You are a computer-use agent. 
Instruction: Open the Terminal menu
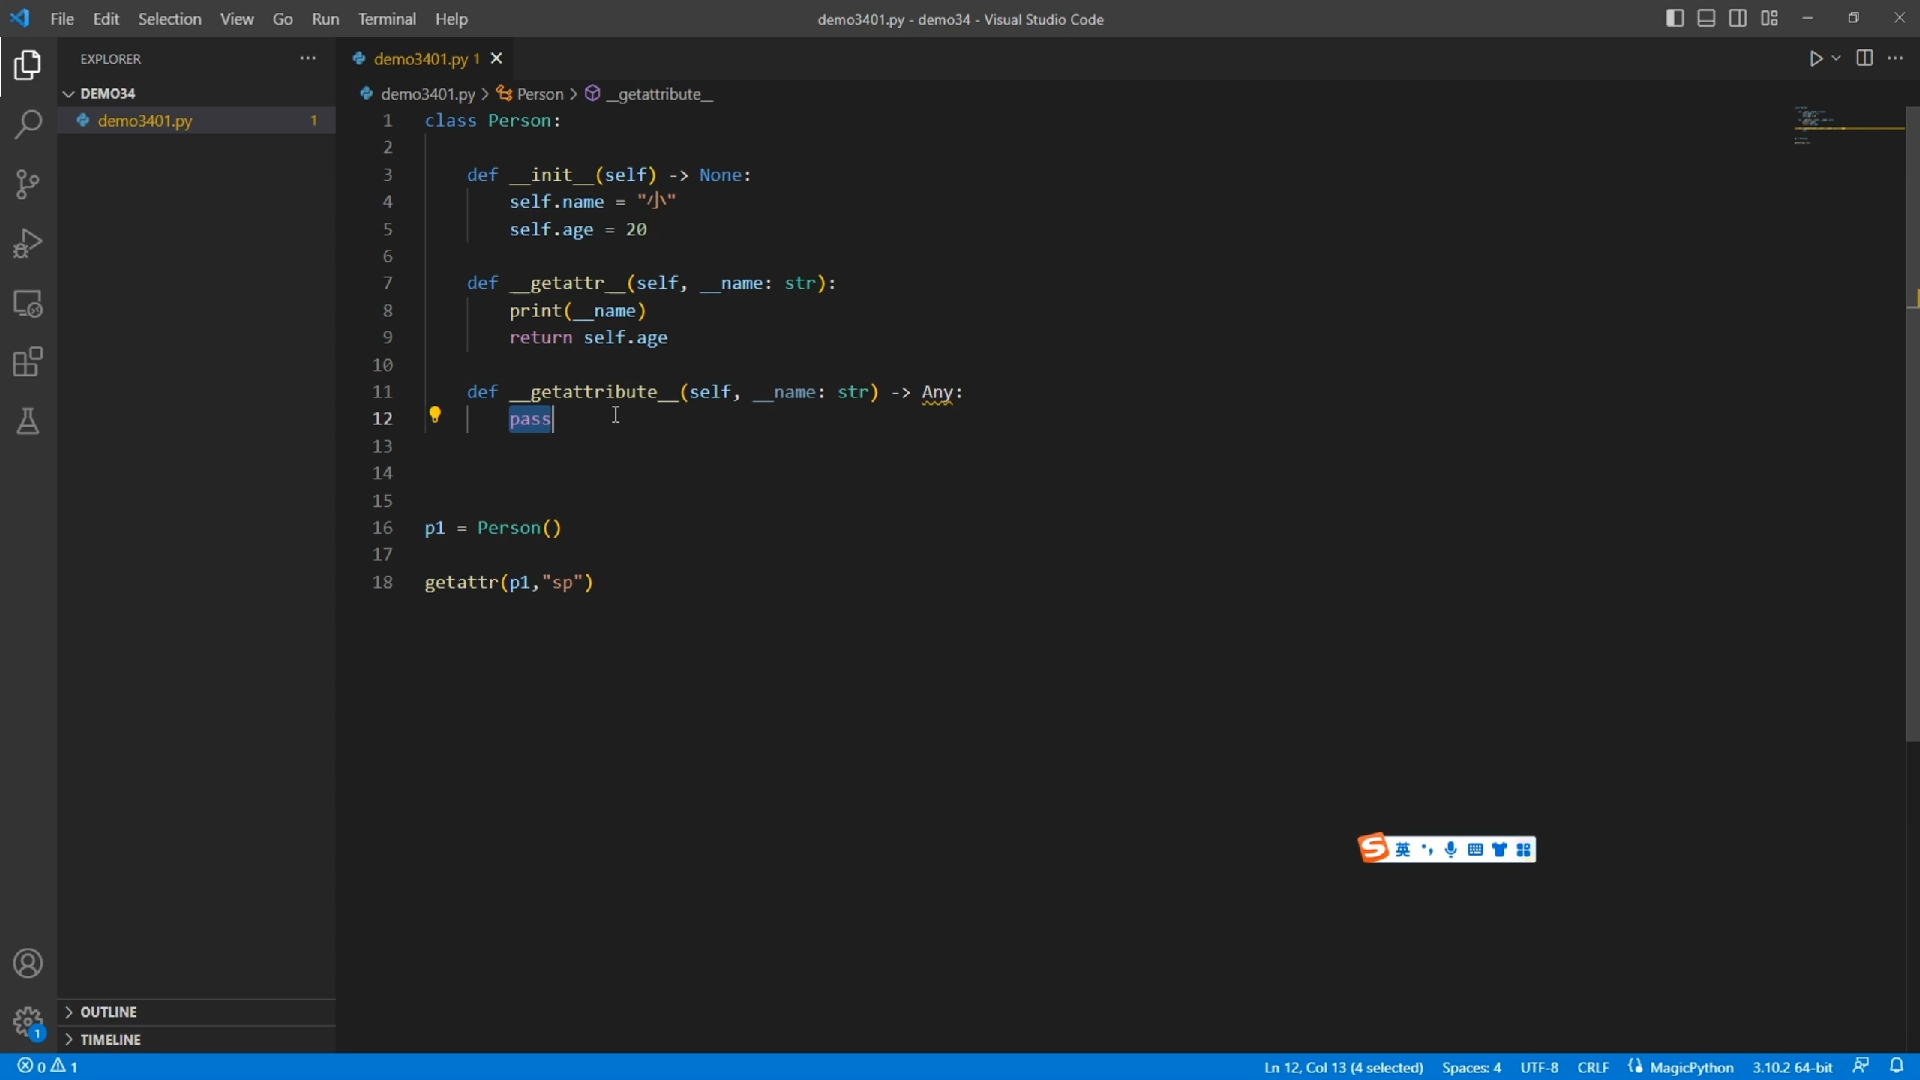click(x=387, y=19)
